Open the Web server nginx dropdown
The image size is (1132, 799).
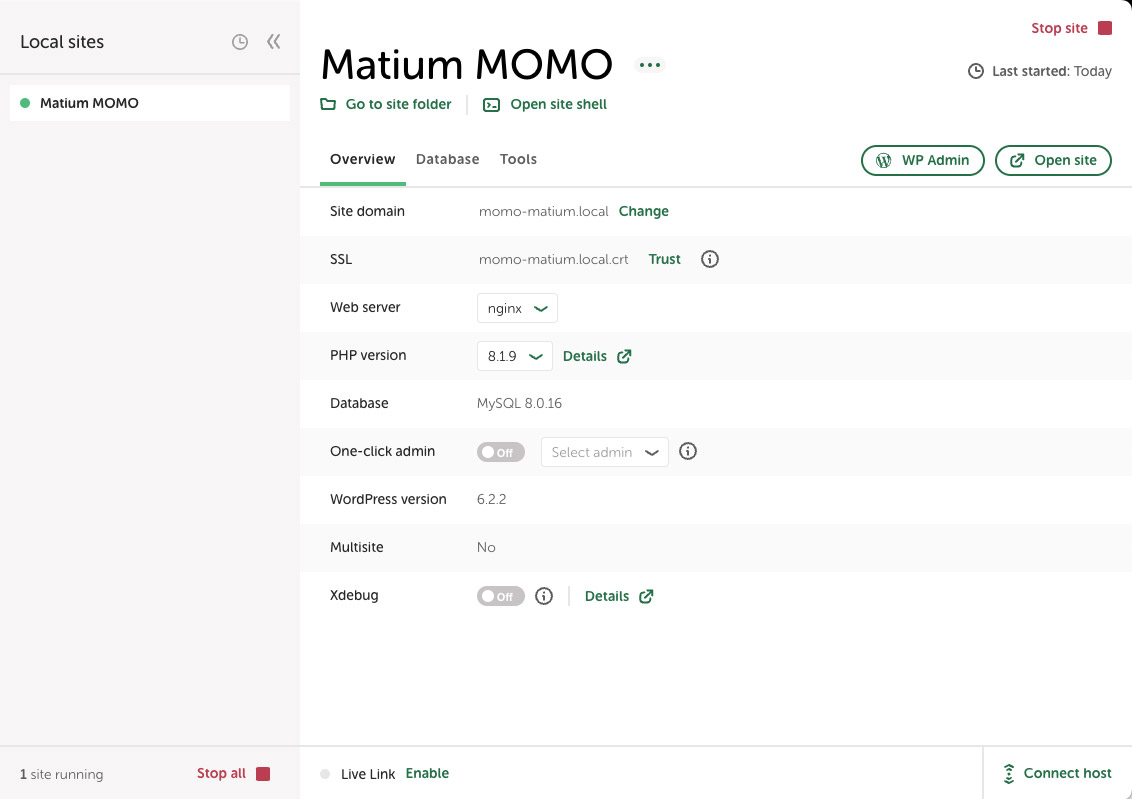click(517, 308)
